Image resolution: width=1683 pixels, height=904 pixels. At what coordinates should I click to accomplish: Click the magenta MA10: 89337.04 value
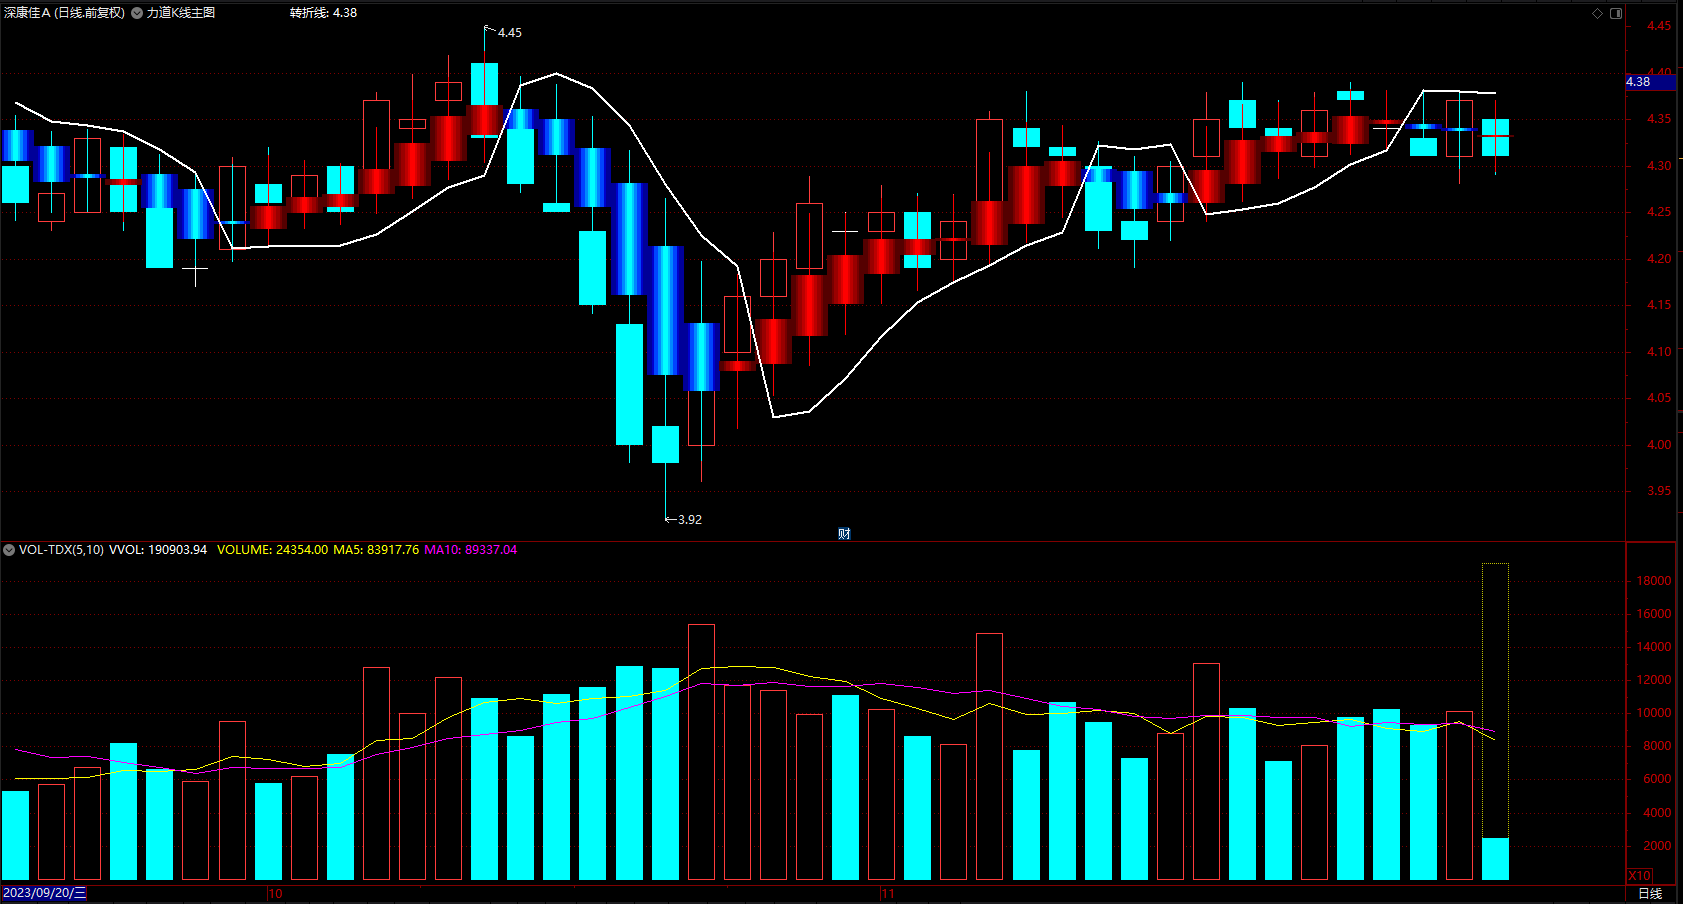click(x=471, y=550)
